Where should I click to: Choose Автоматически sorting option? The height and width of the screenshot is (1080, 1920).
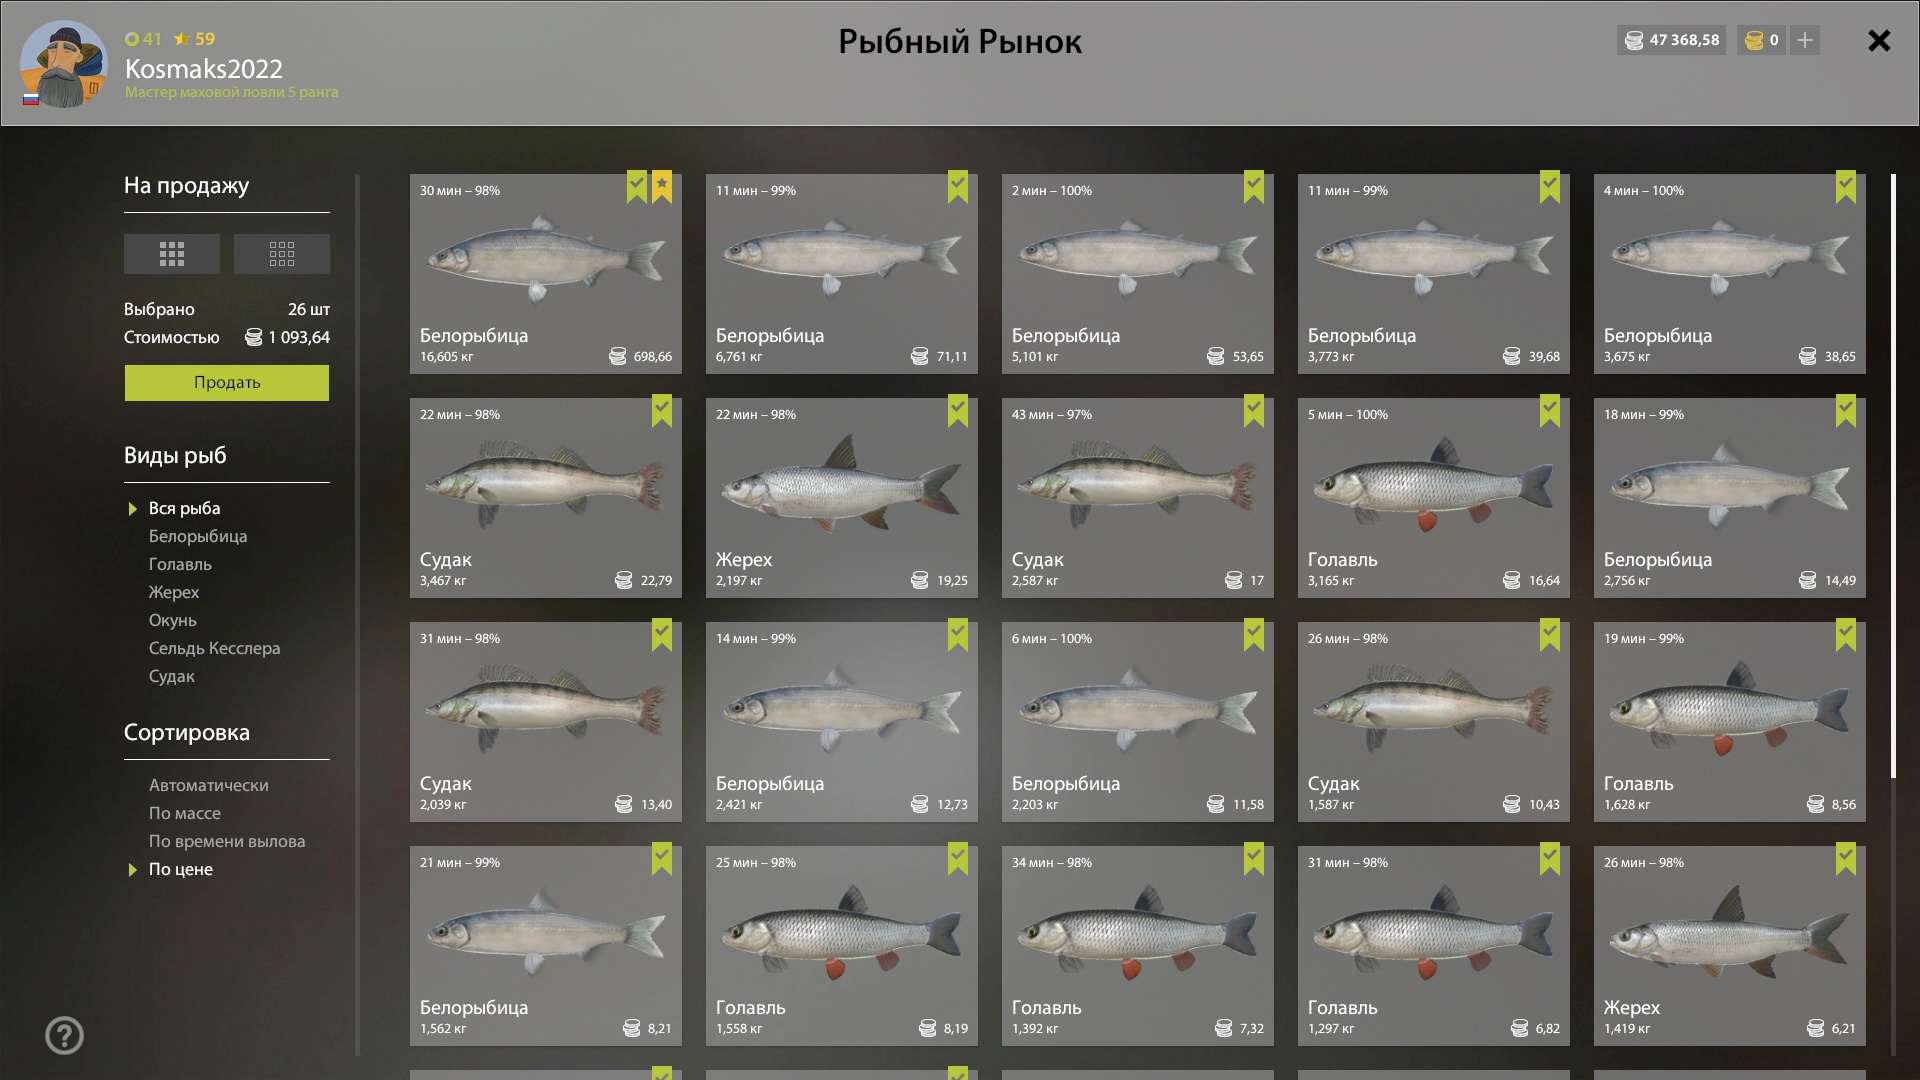[x=208, y=785]
